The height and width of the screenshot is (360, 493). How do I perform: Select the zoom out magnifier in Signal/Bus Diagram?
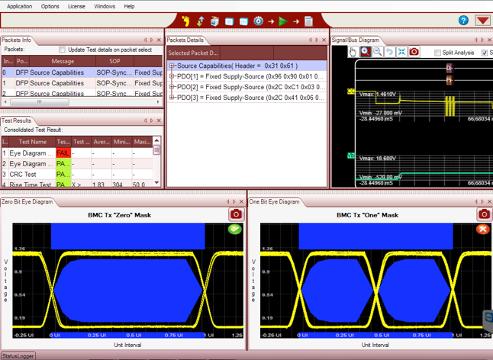click(x=378, y=52)
